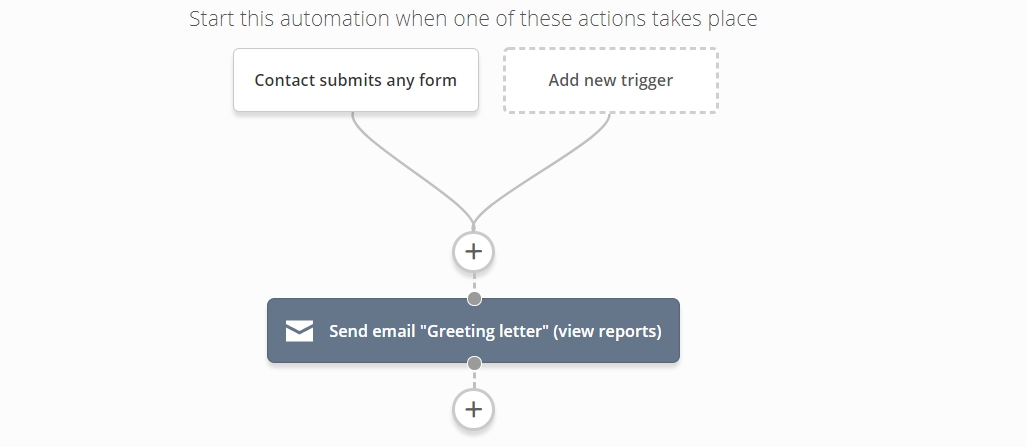Click the dashed line under the upper plus button
The image size is (1026, 447).
(x=474, y=281)
